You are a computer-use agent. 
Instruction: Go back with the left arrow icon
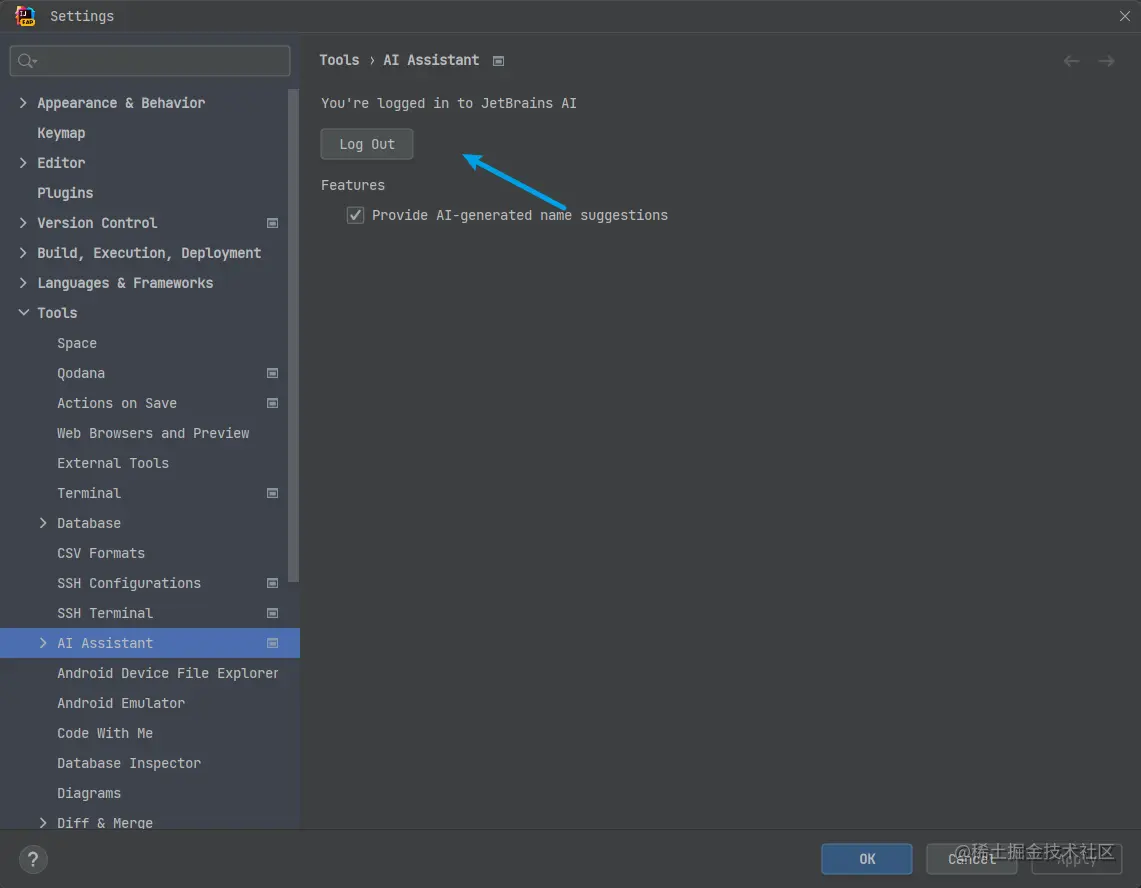point(1071,61)
